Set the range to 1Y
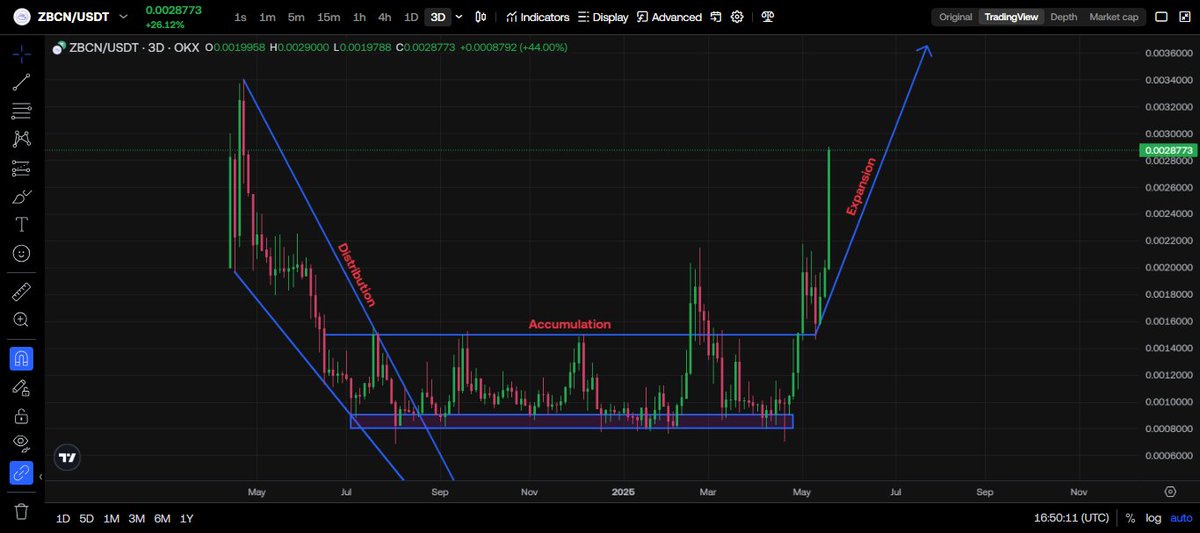Image resolution: width=1200 pixels, height=533 pixels. pos(186,518)
